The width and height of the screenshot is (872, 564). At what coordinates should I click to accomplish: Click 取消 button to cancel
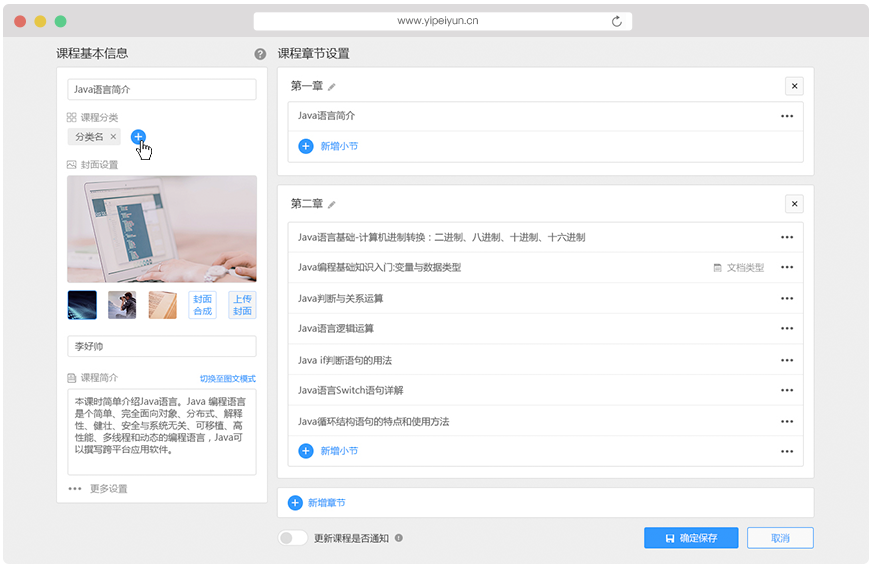click(x=780, y=538)
